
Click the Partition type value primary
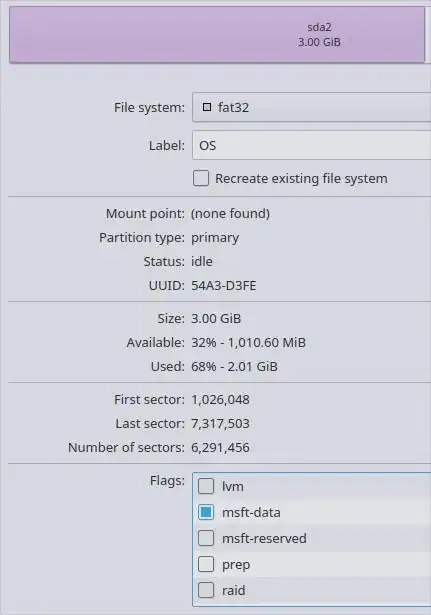pyautogui.click(x=215, y=238)
